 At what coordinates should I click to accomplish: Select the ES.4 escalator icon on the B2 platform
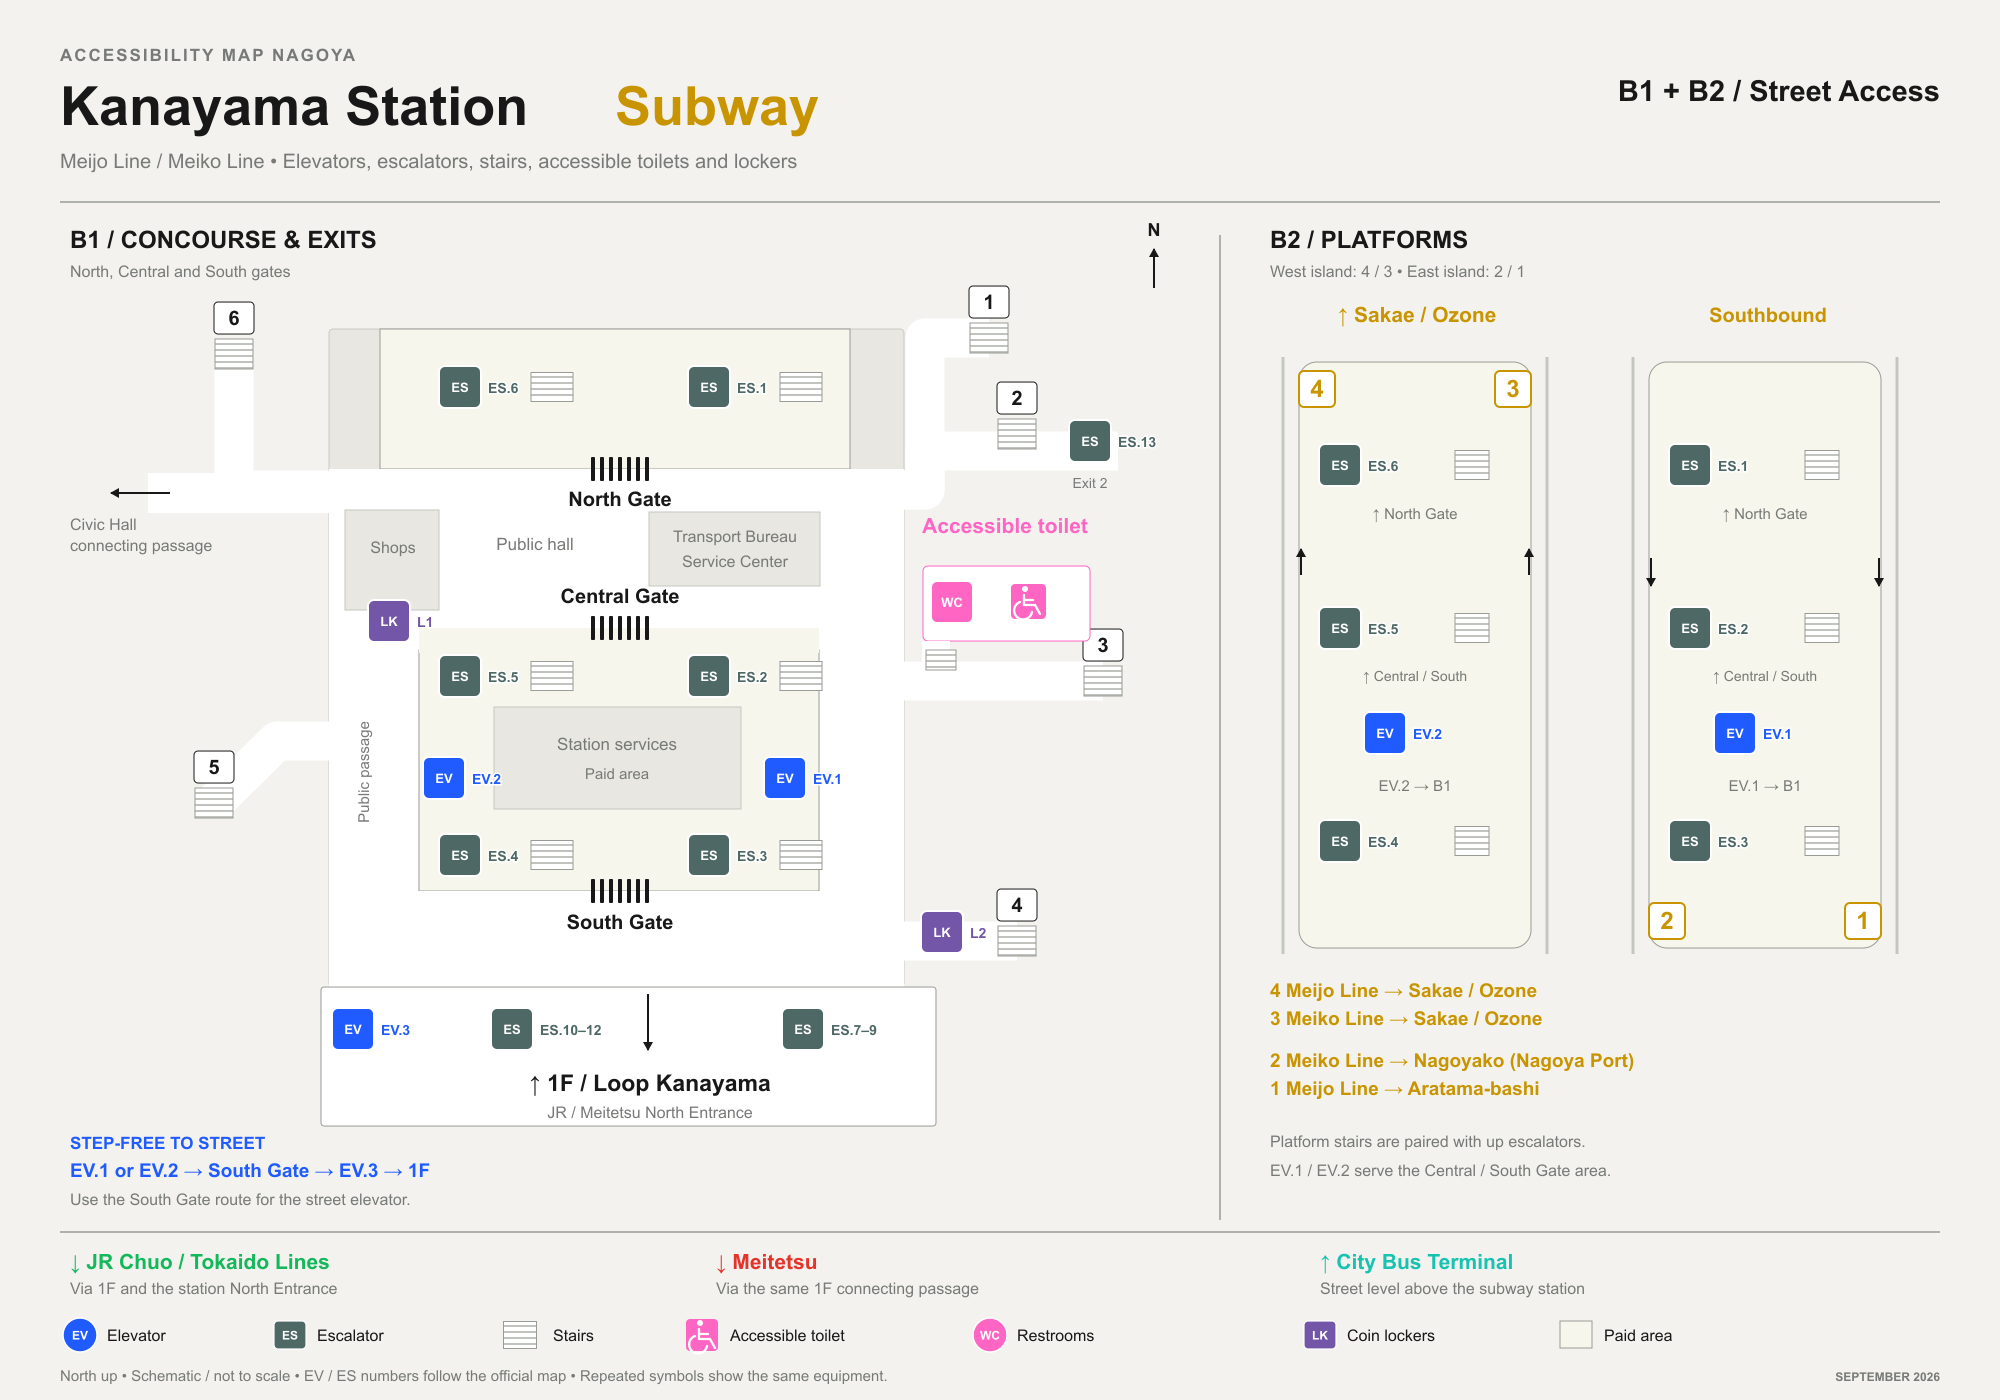point(1340,841)
